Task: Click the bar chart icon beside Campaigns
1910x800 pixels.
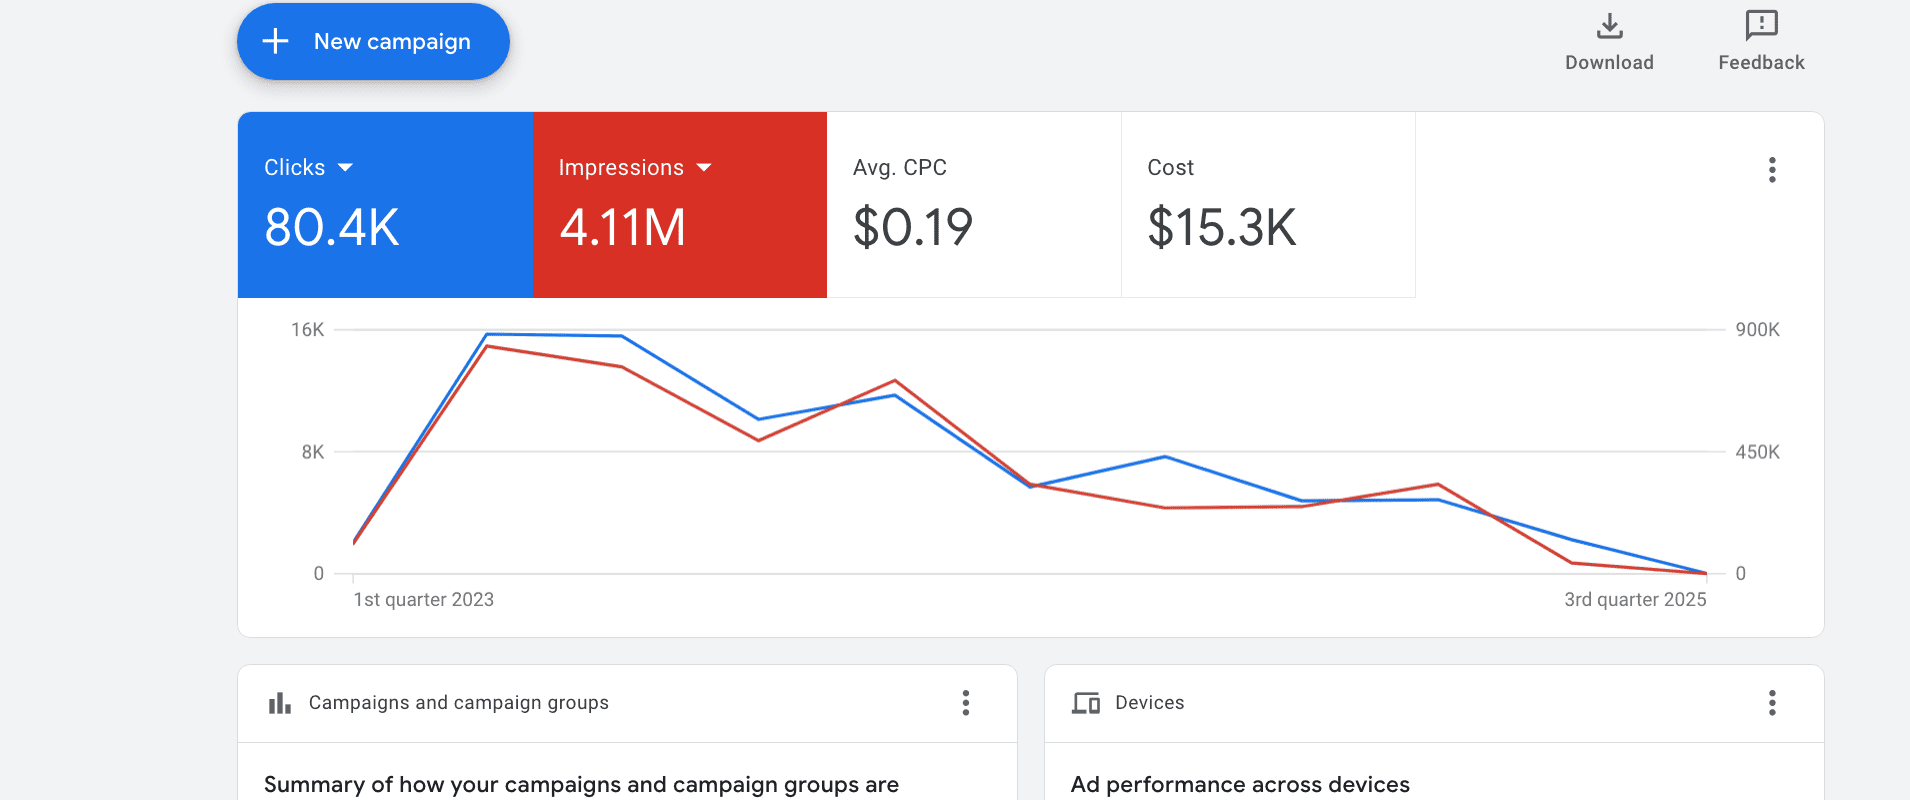Action: coord(280,703)
